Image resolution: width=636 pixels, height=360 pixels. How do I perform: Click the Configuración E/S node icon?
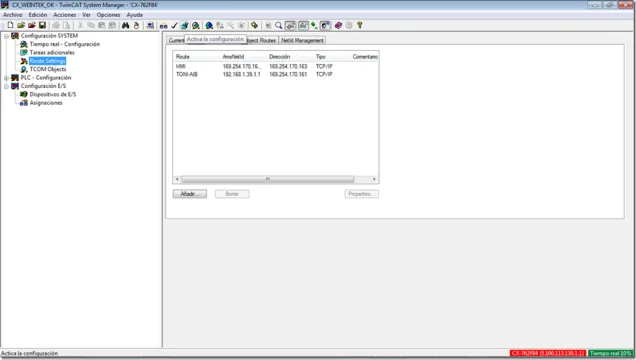(15, 86)
